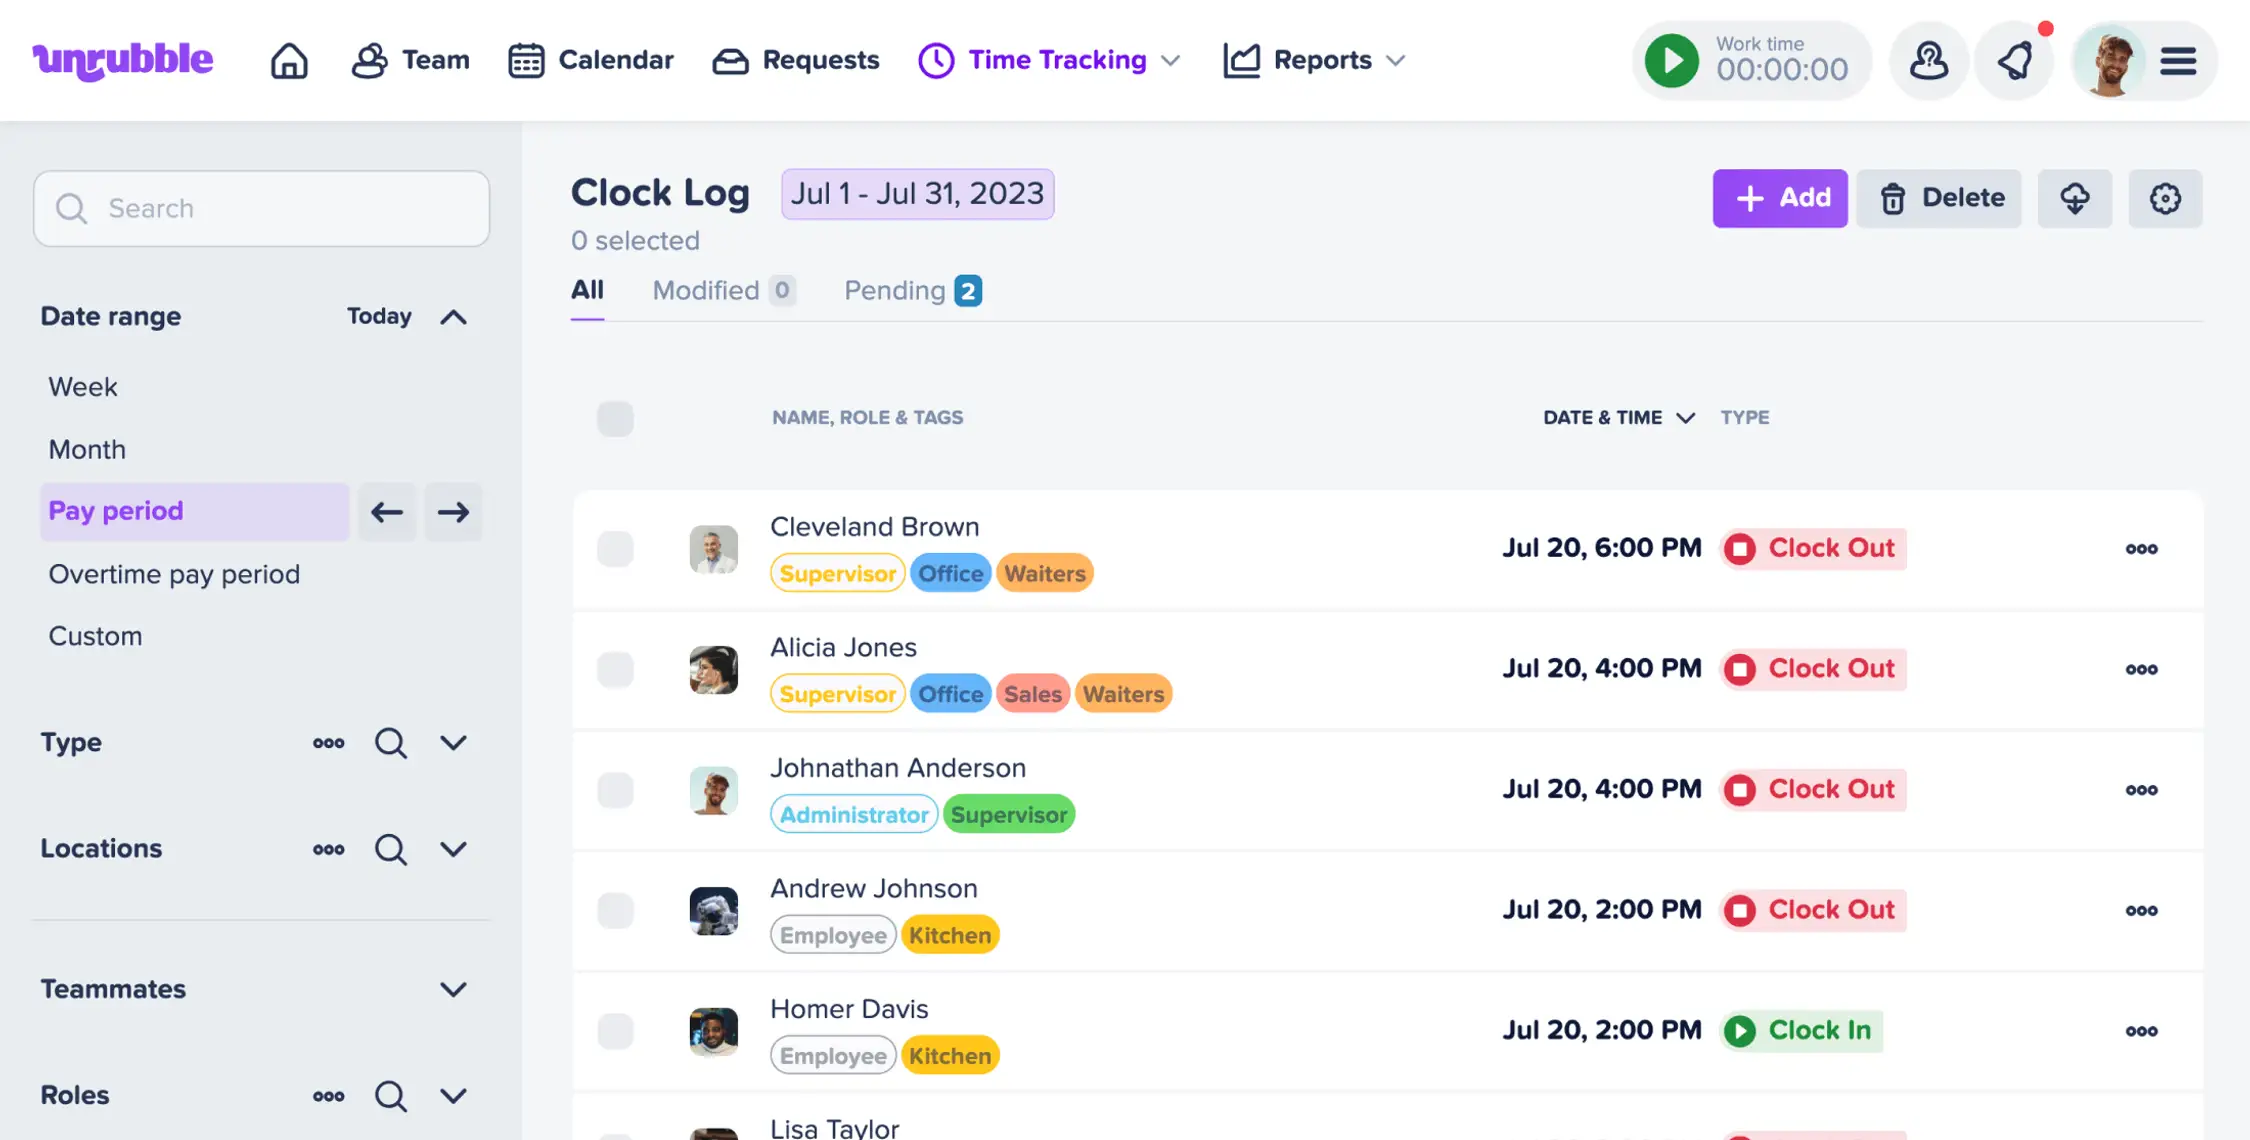Open options menu for Cleveland Brown's entry
This screenshot has height=1140, width=2250.
(2142, 548)
